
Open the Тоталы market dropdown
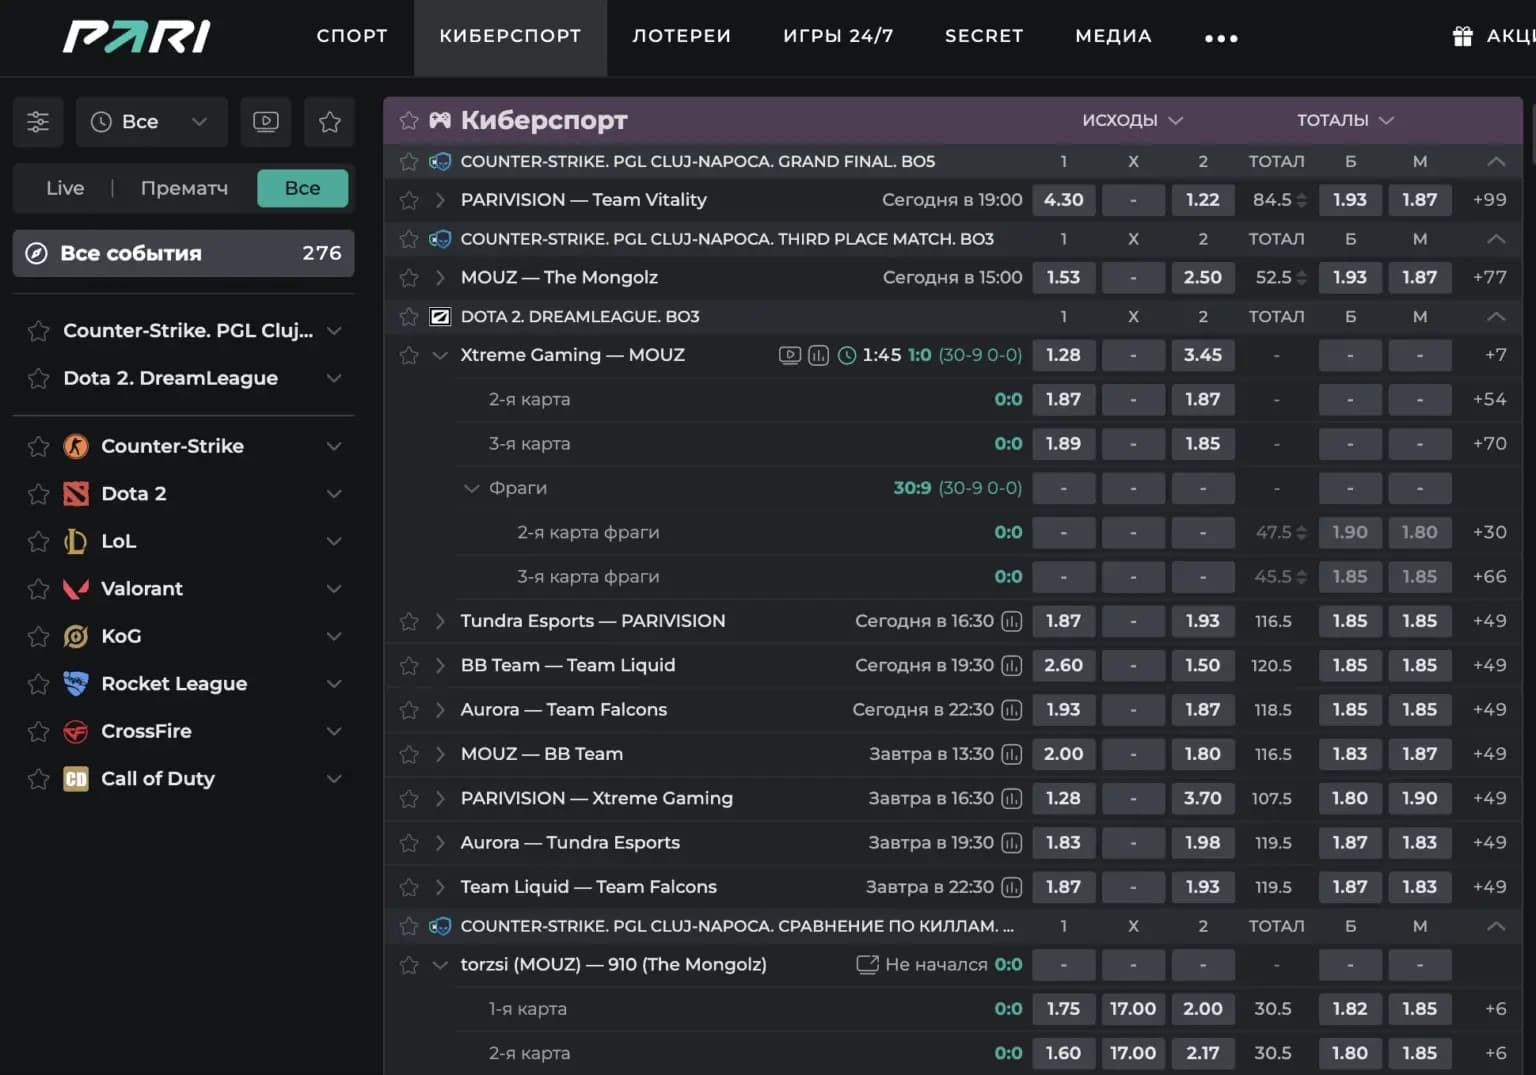pos(1345,120)
